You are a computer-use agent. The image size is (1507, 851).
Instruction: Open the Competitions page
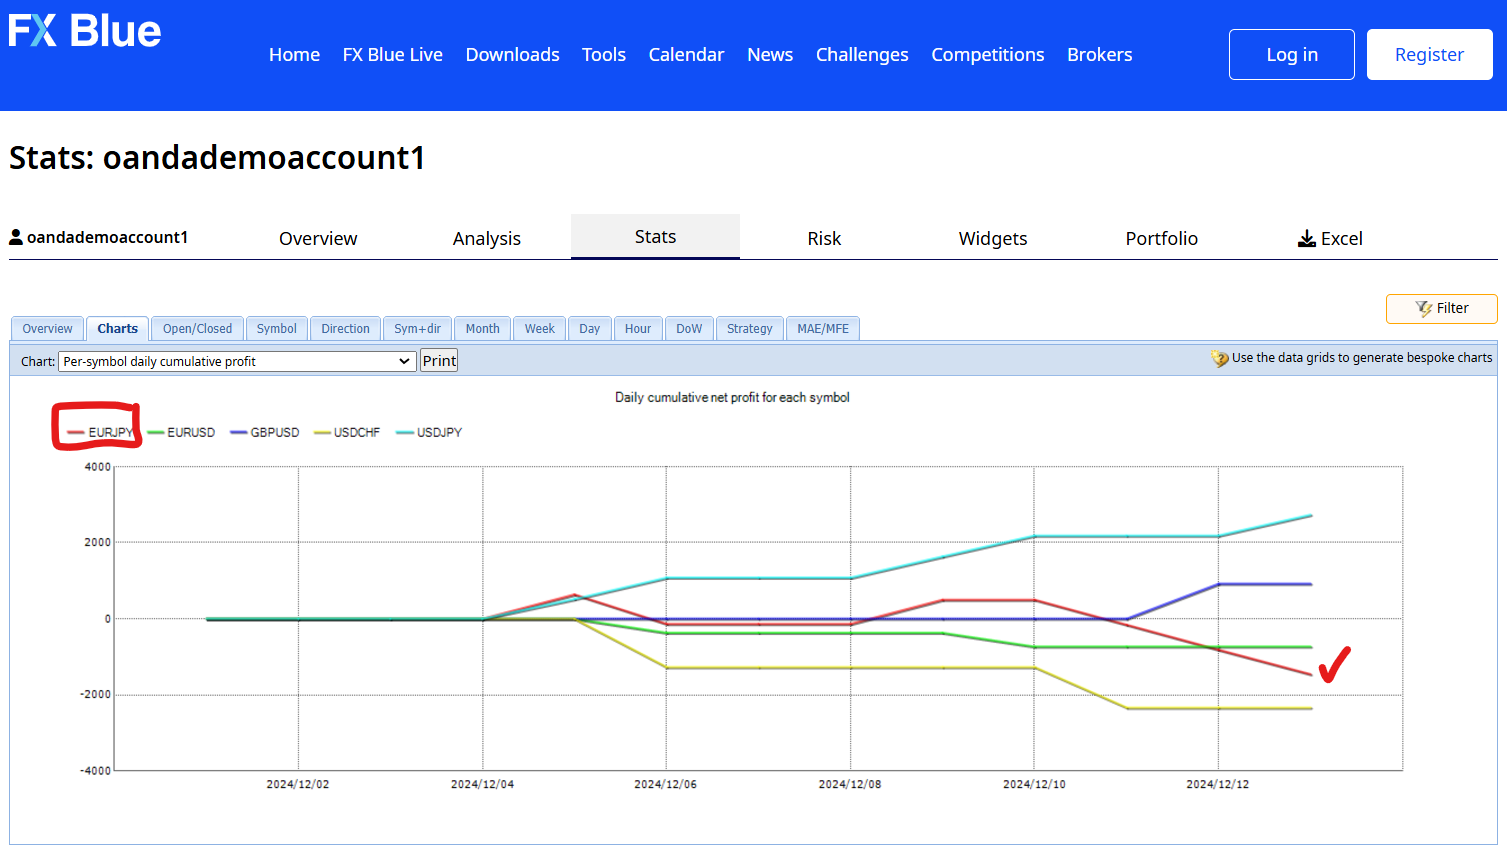click(988, 55)
